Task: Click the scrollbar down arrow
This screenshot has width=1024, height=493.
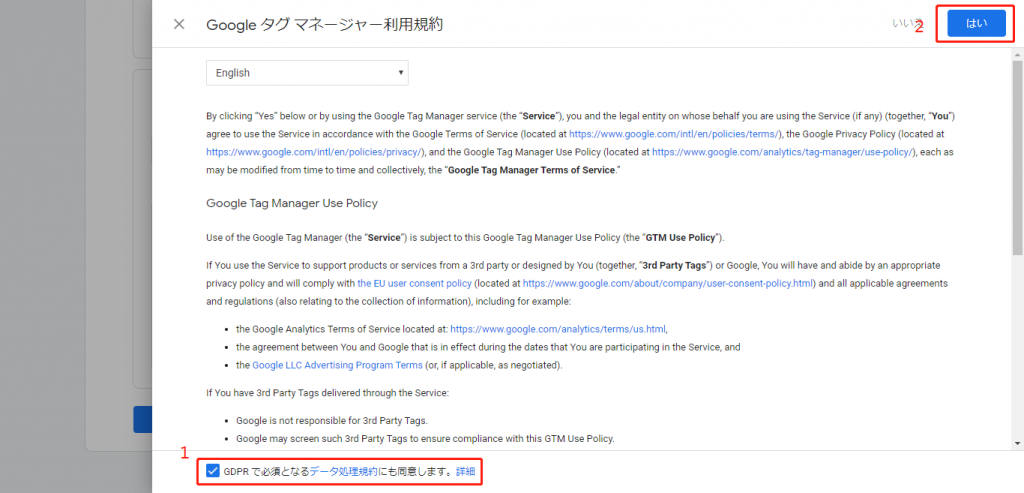Action: (1017, 443)
